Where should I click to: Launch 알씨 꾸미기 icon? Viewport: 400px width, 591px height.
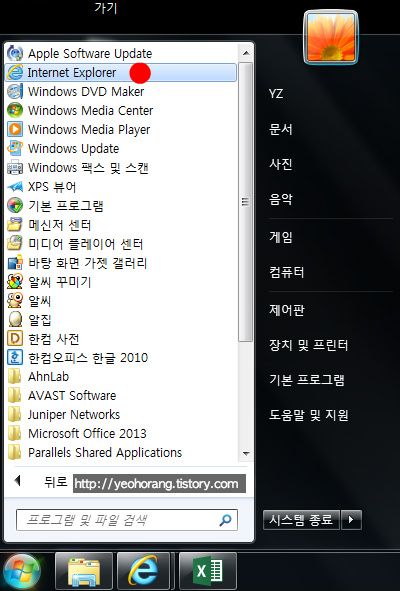tap(15, 282)
